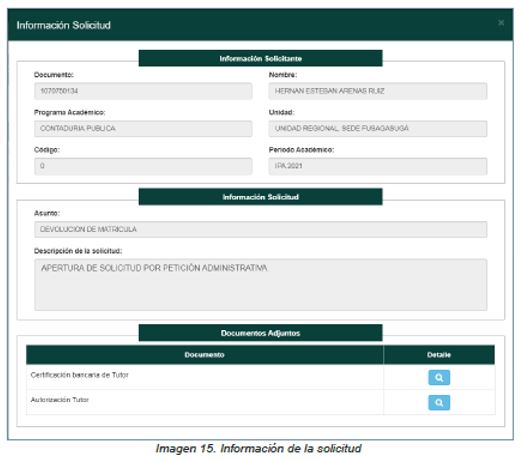Click the Periodo Académico IPA 2021 field
The width and height of the screenshot is (524, 461).
(x=378, y=166)
